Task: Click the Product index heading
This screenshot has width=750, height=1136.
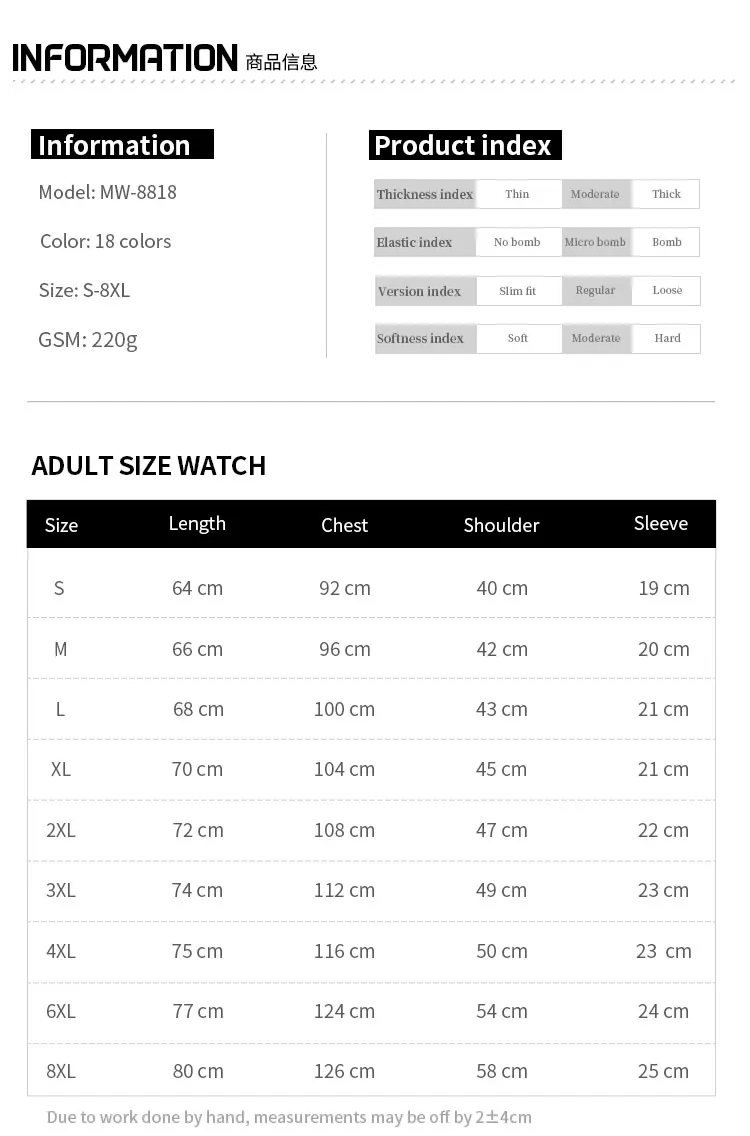Action: [x=463, y=145]
